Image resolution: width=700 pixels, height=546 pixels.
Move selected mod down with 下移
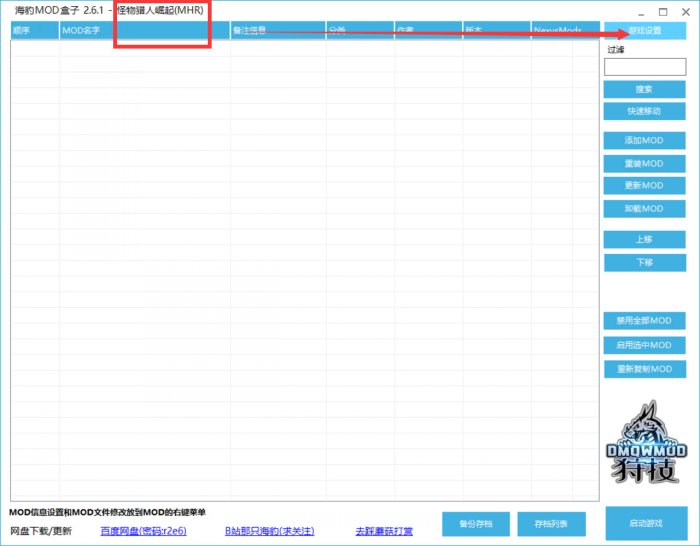point(644,262)
